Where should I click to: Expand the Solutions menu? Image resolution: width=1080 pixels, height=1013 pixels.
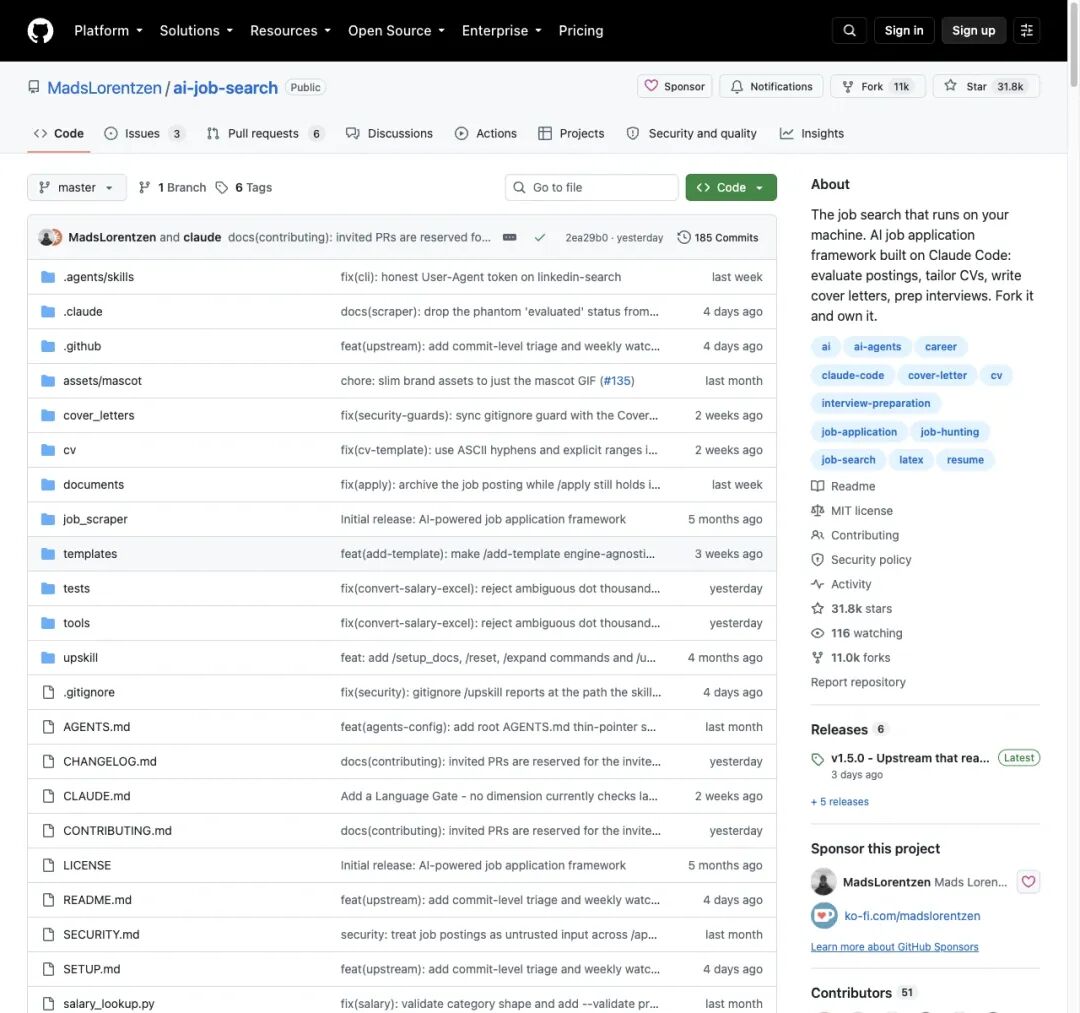click(x=196, y=31)
